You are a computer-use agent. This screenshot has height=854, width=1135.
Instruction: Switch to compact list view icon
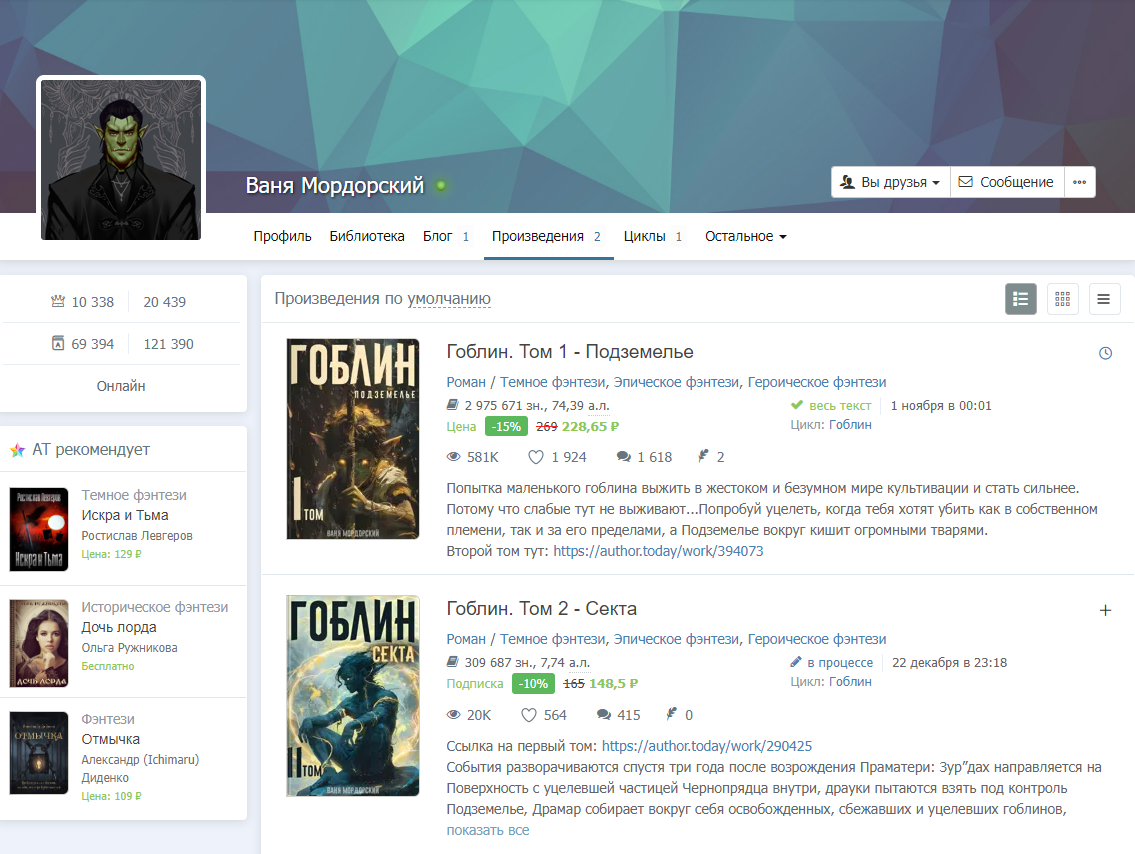[1104, 298]
